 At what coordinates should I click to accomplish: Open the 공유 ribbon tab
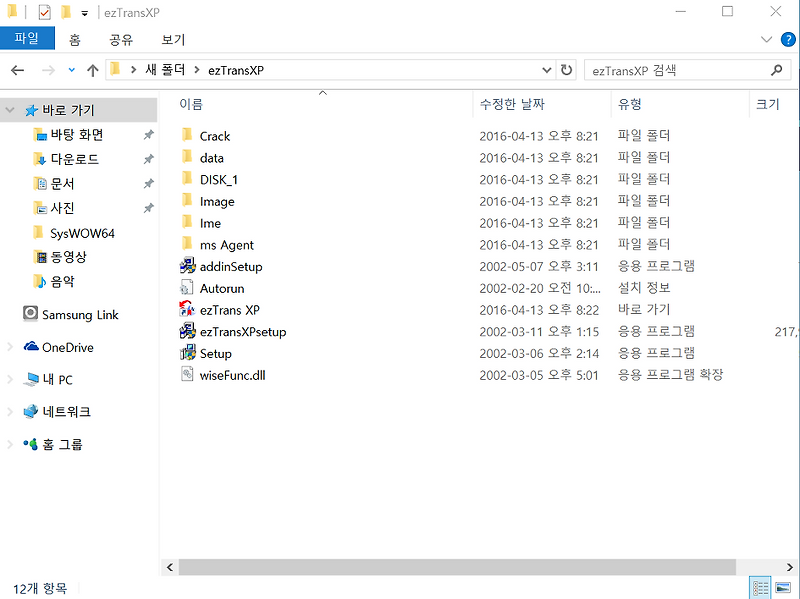click(121, 40)
